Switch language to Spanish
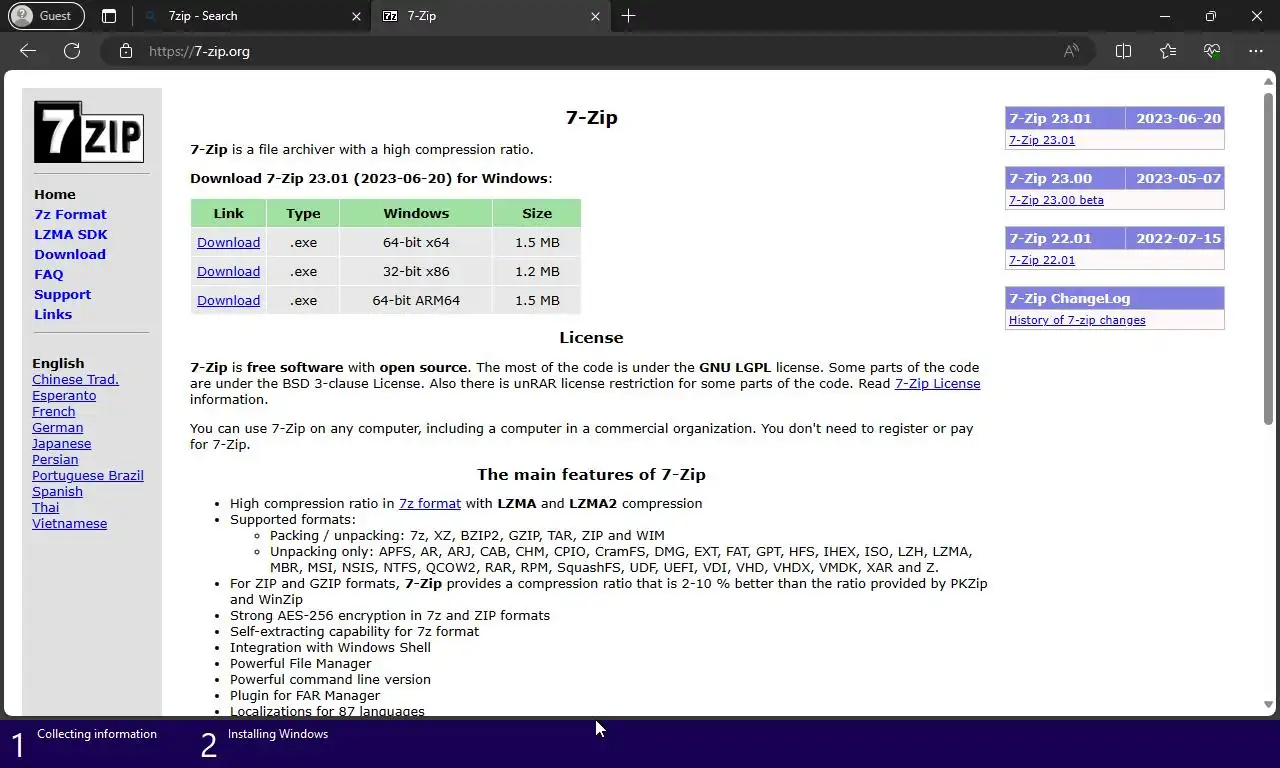This screenshot has width=1280, height=768. click(57, 492)
